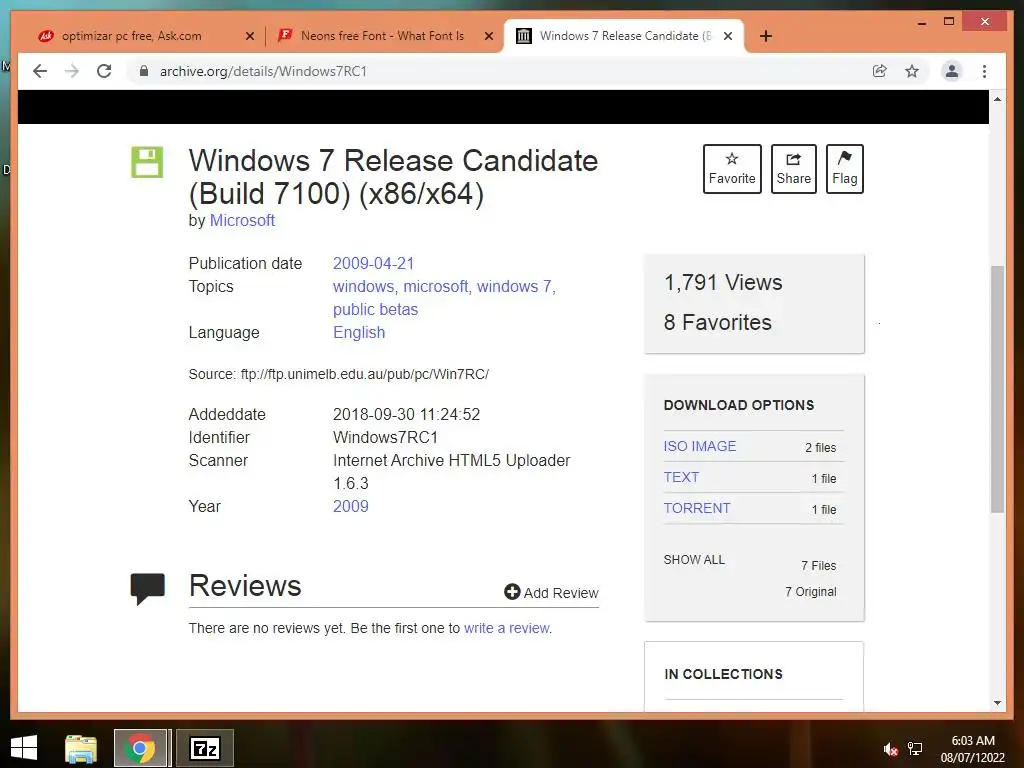Open the 2009-04-21 publication date link
This screenshot has width=1024, height=768.
374,263
